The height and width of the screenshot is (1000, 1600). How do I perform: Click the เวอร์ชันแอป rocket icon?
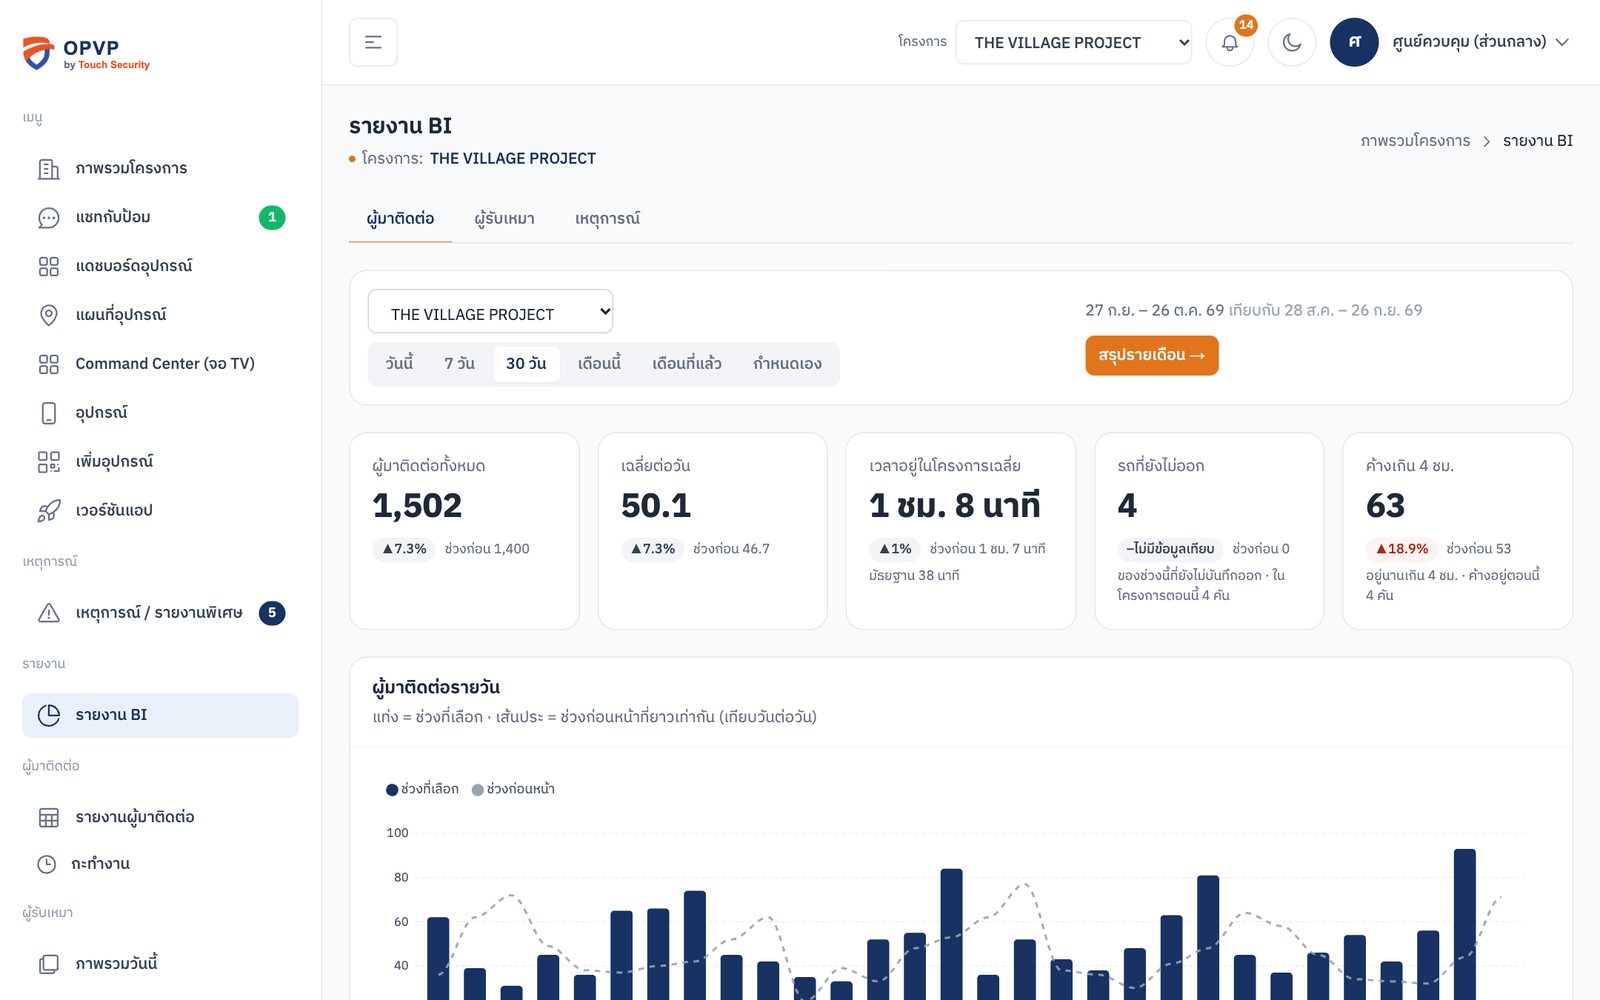[x=48, y=511]
